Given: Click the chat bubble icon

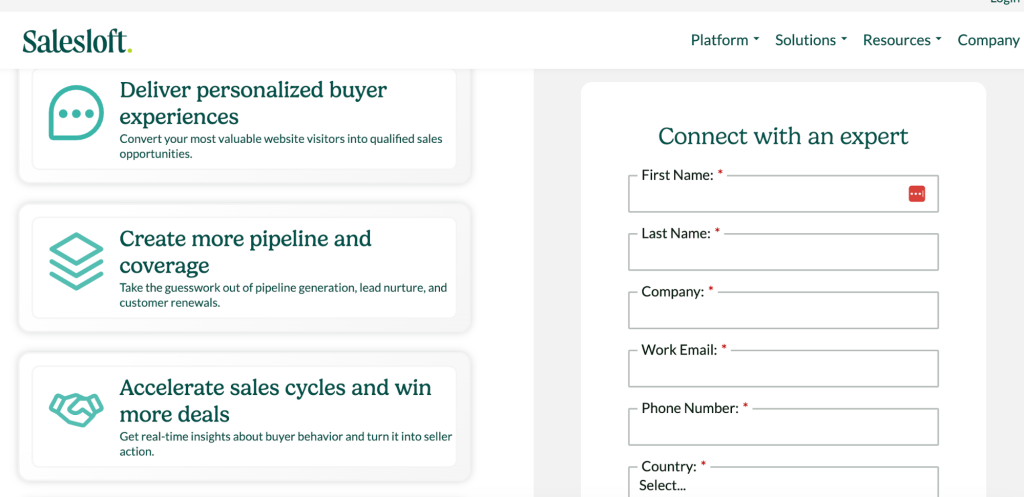Looking at the screenshot, I should pyautogui.click(x=76, y=113).
